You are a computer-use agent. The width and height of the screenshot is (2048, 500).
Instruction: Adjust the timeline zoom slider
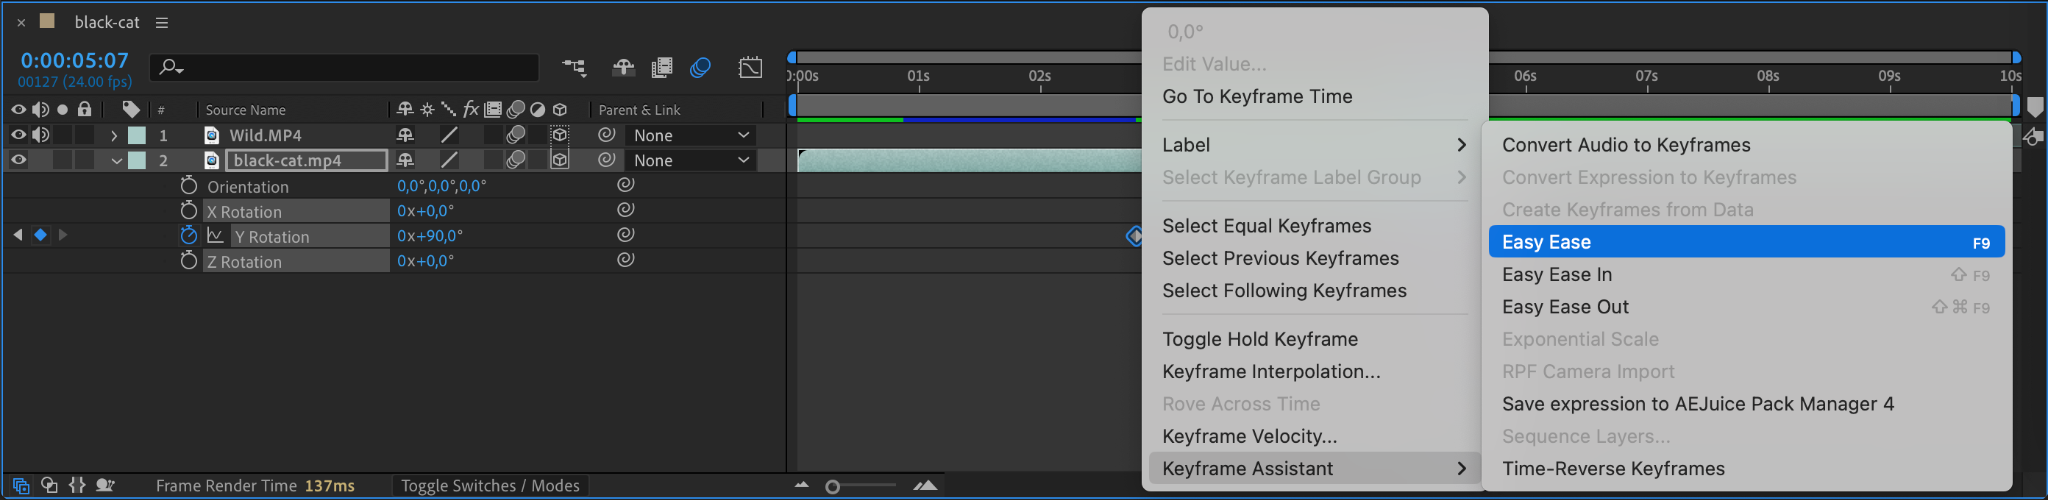(x=833, y=487)
